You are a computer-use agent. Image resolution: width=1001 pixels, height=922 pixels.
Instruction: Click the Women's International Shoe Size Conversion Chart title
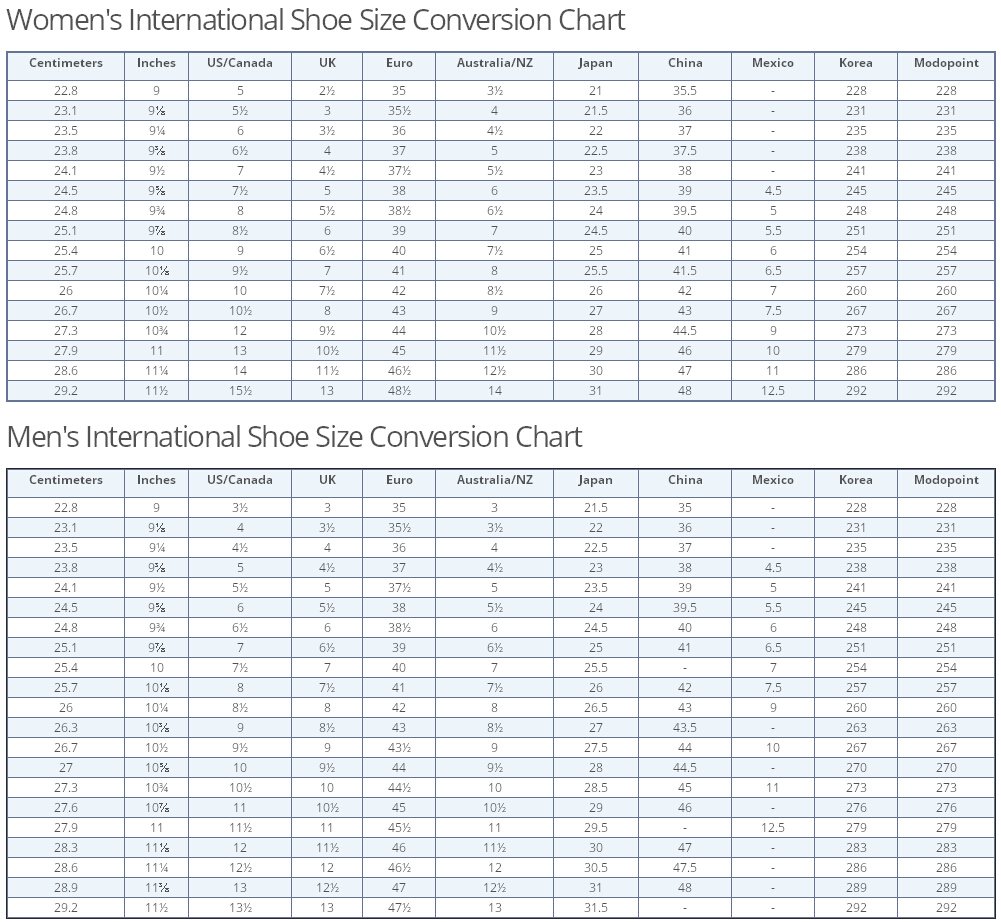[316, 20]
